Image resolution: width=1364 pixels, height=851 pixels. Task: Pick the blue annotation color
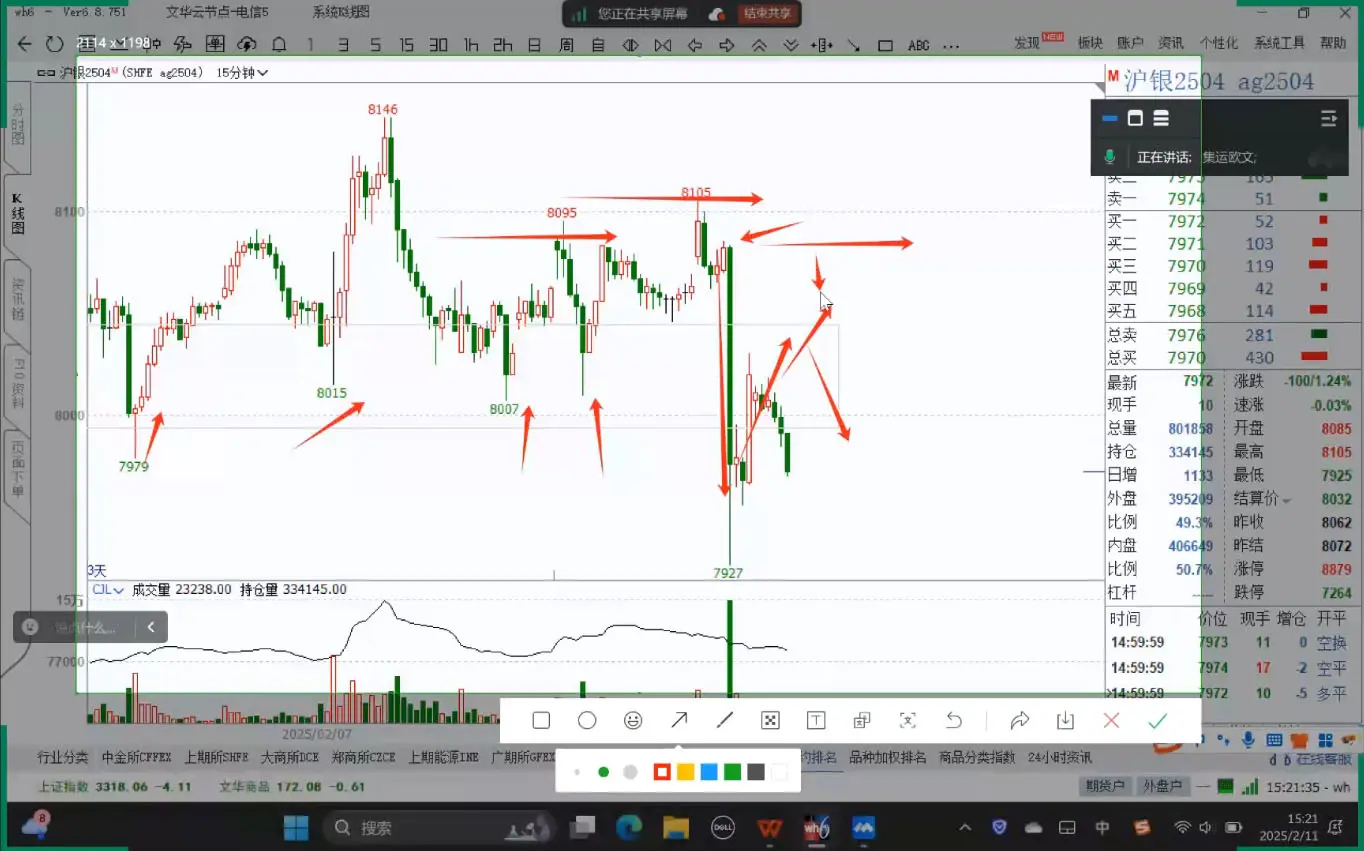click(x=709, y=771)
